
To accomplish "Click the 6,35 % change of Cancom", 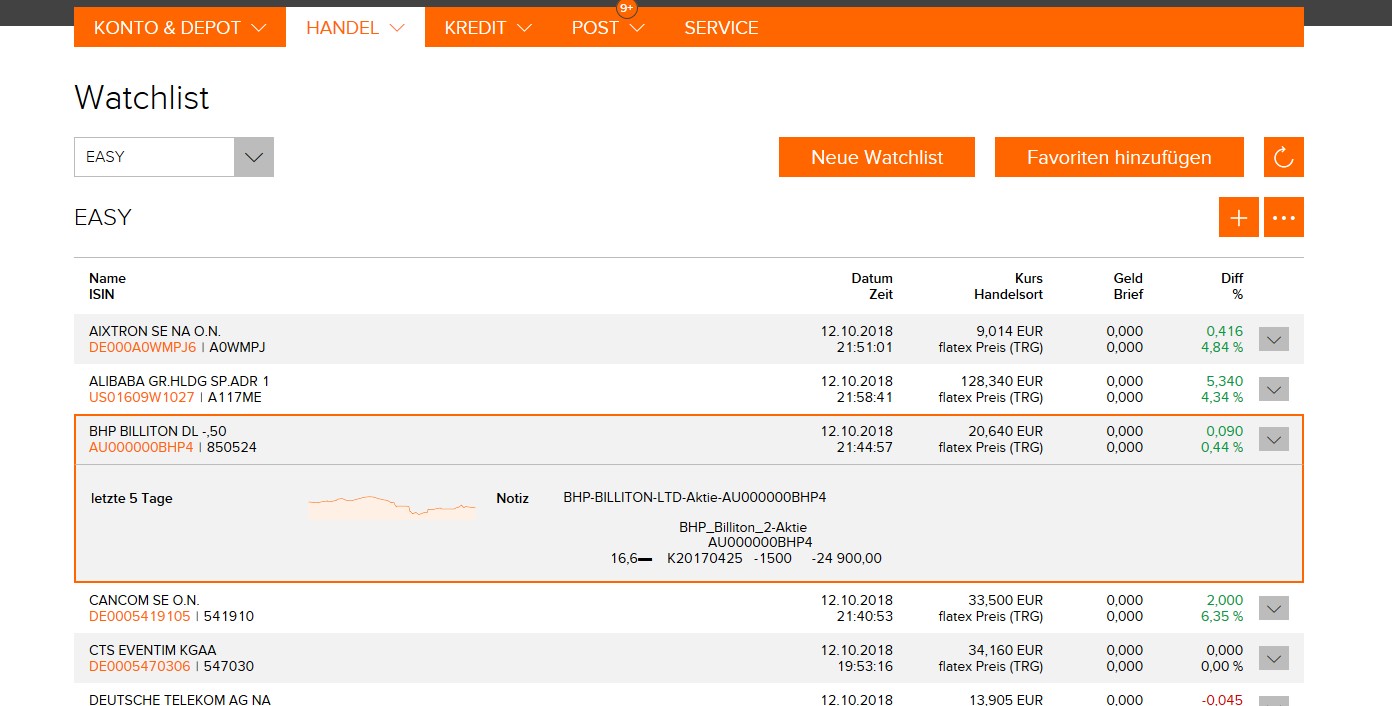I will coord(1222,616).
